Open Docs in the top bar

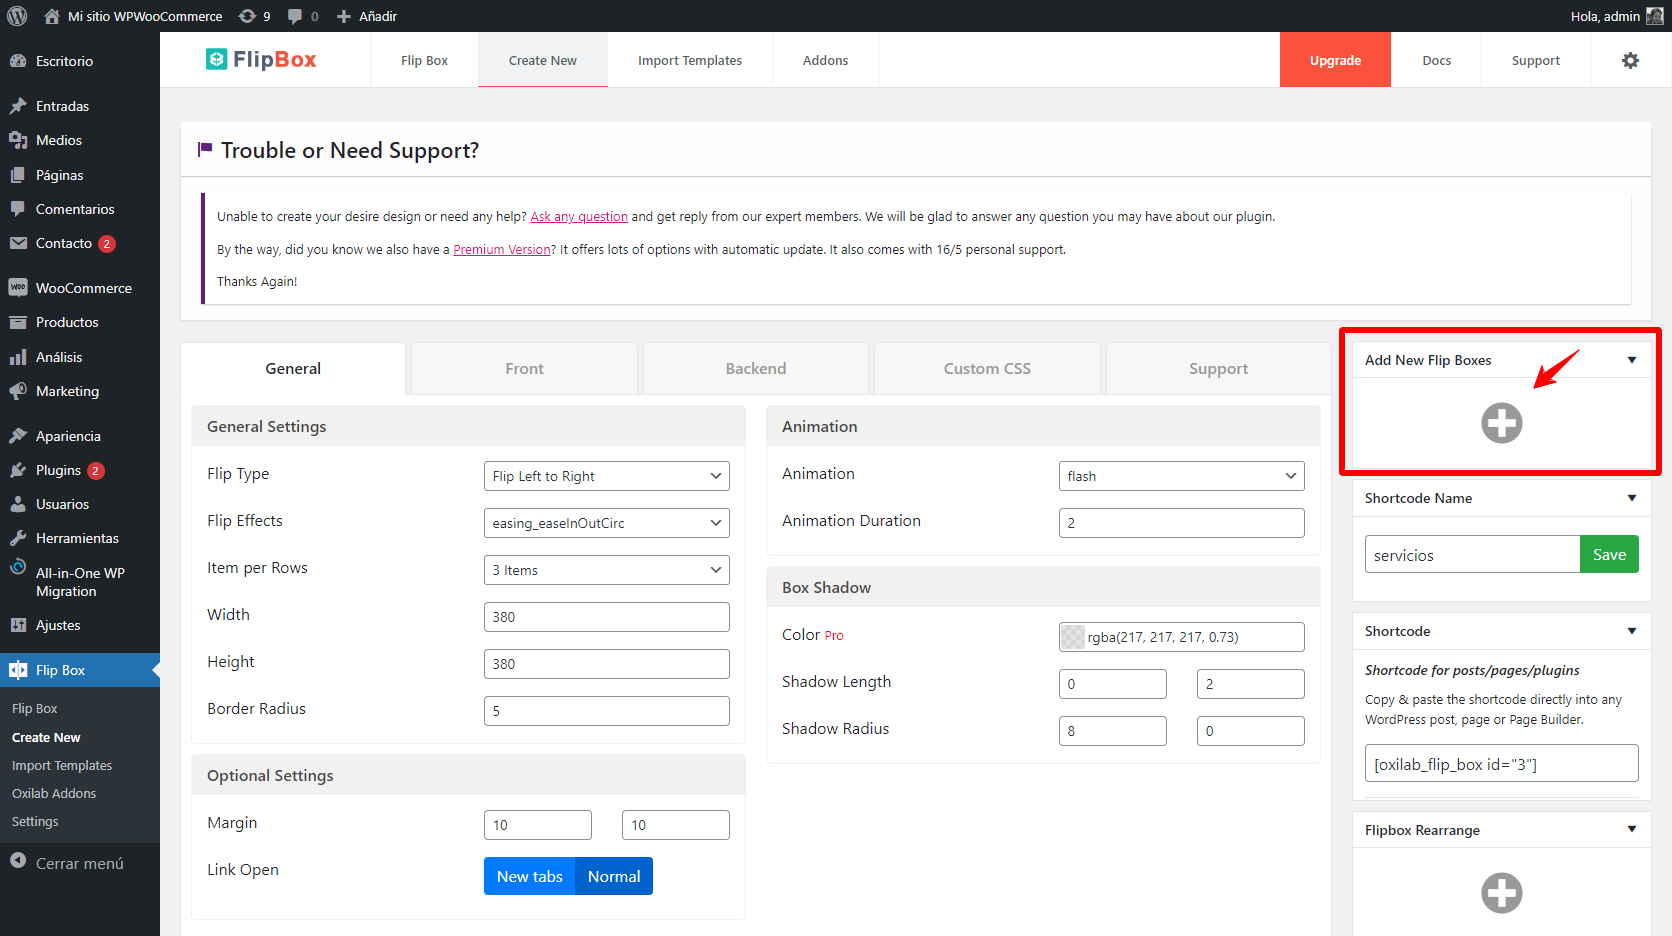tap(1436, 60)
